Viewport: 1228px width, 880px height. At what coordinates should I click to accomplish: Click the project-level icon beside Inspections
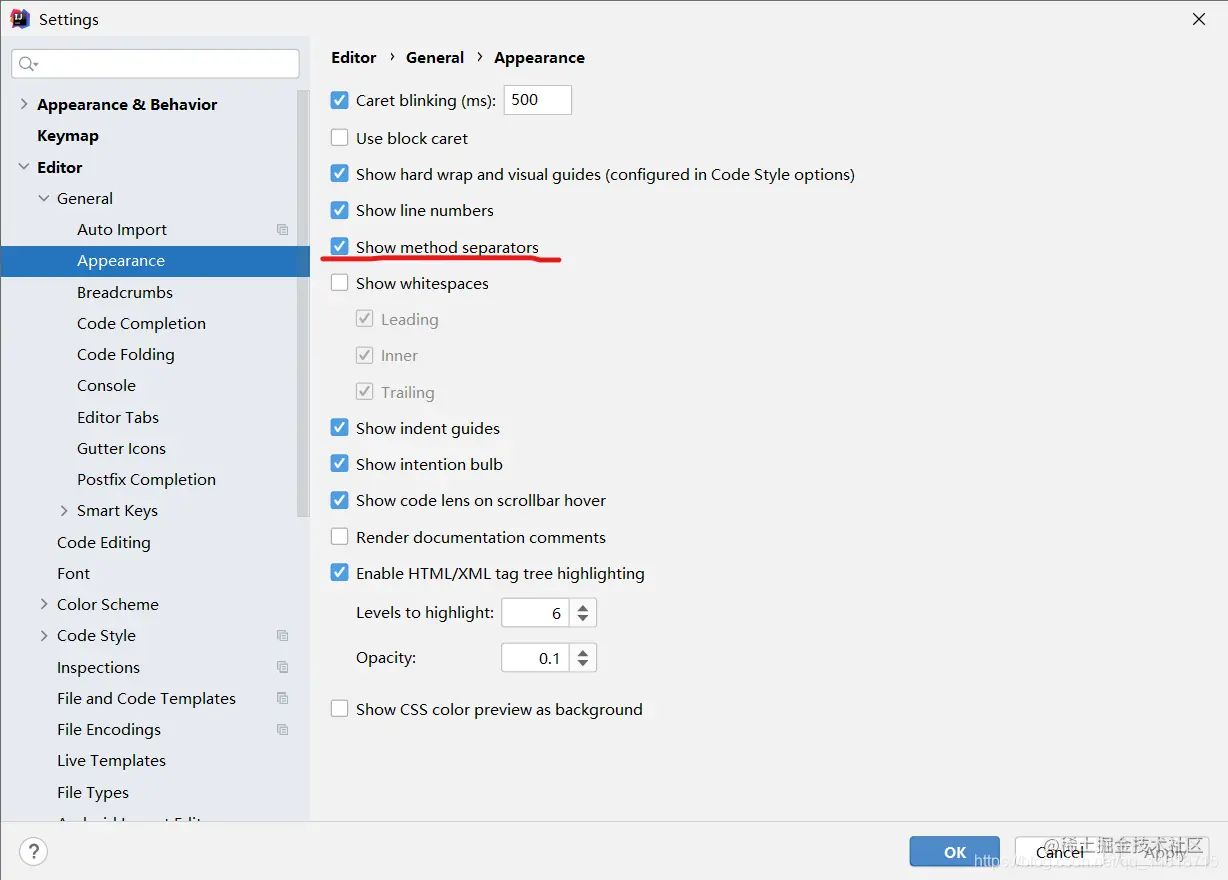click(x=283, y=667)
